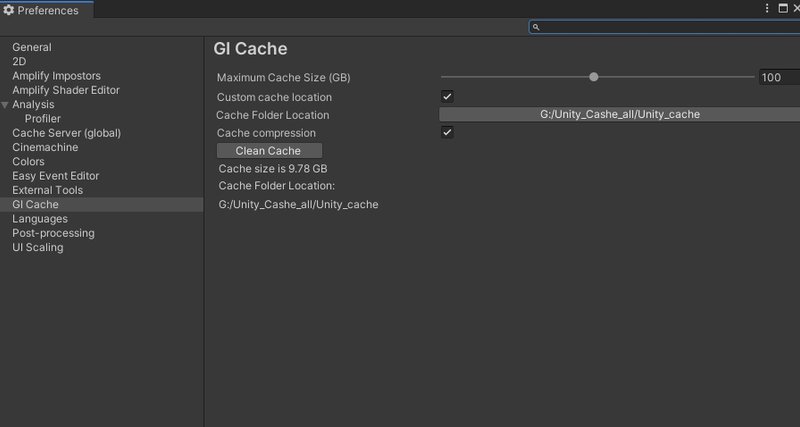Toggle the Cache compression checkbox
Viewport: 800px width, 427px height.
click(x=447, y=132)
